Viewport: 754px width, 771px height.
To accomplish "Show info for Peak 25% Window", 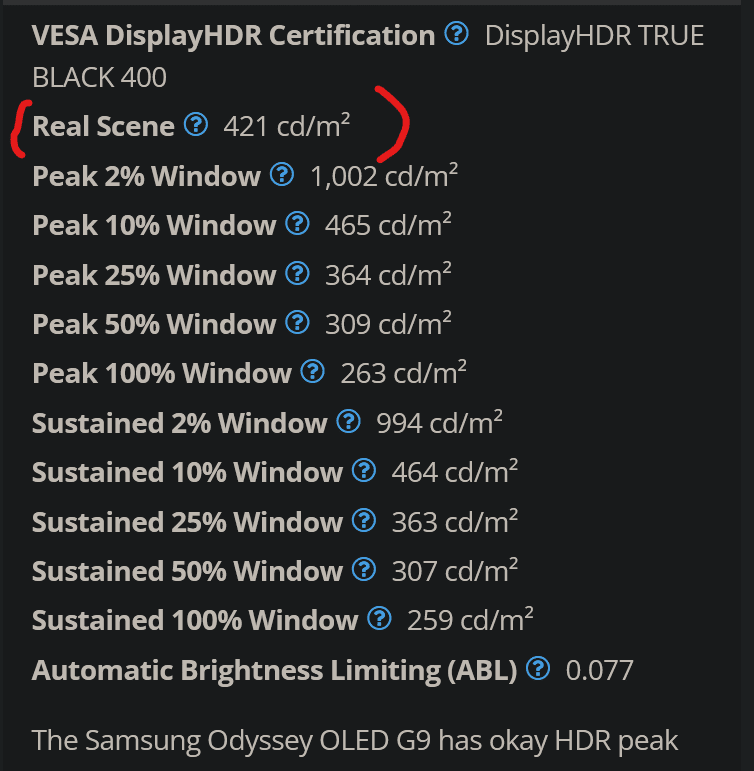I will [x=298, y=273].
